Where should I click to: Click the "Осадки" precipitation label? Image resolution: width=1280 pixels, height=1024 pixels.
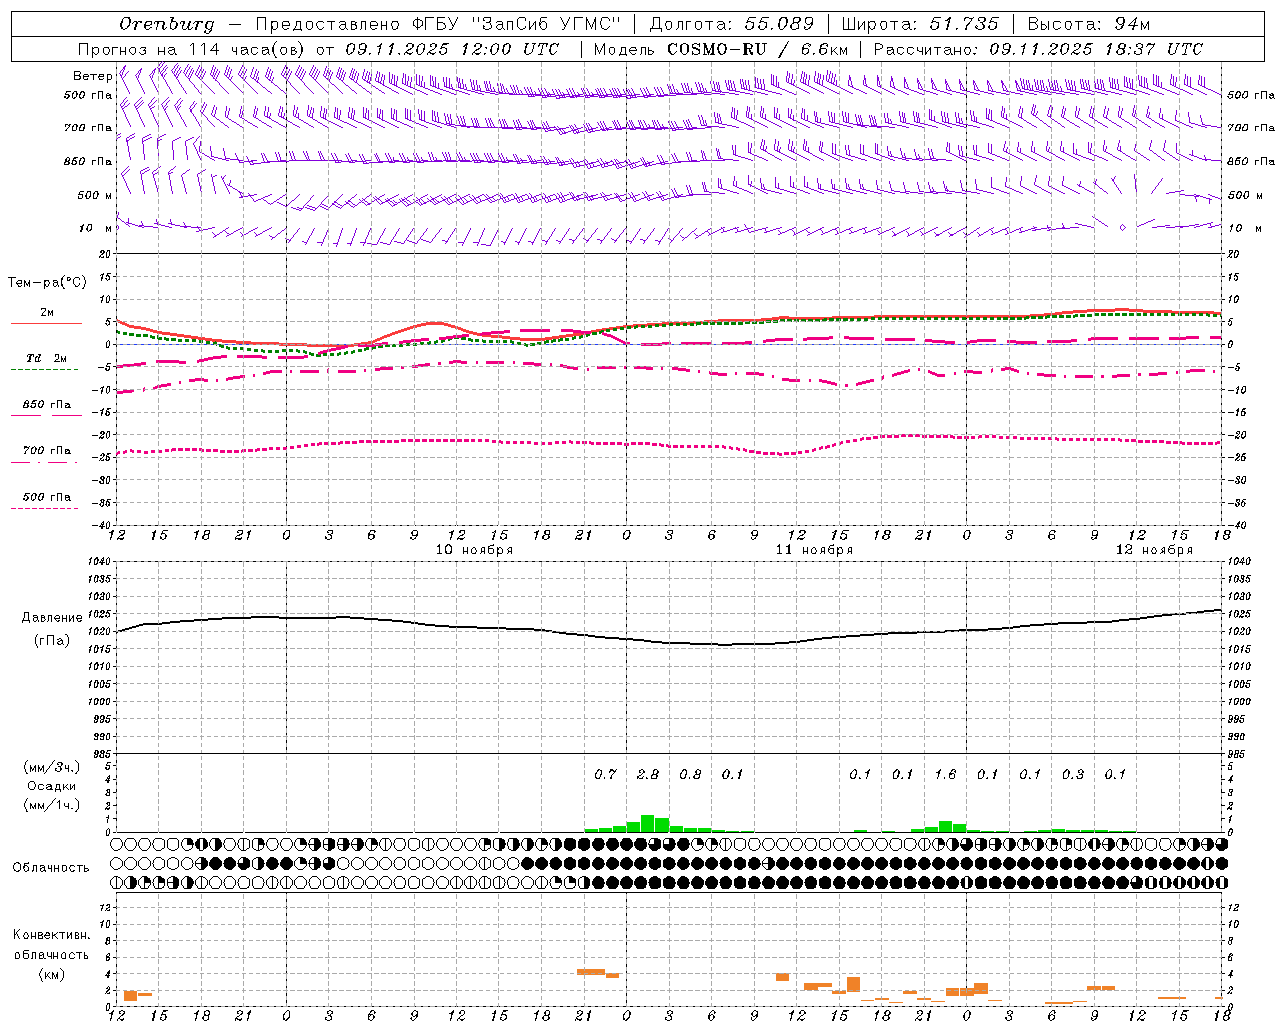coord(51,786)
